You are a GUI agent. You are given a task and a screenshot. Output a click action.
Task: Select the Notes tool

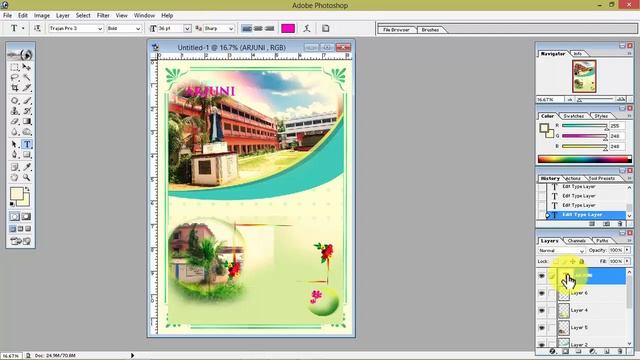tap(15, 167)
